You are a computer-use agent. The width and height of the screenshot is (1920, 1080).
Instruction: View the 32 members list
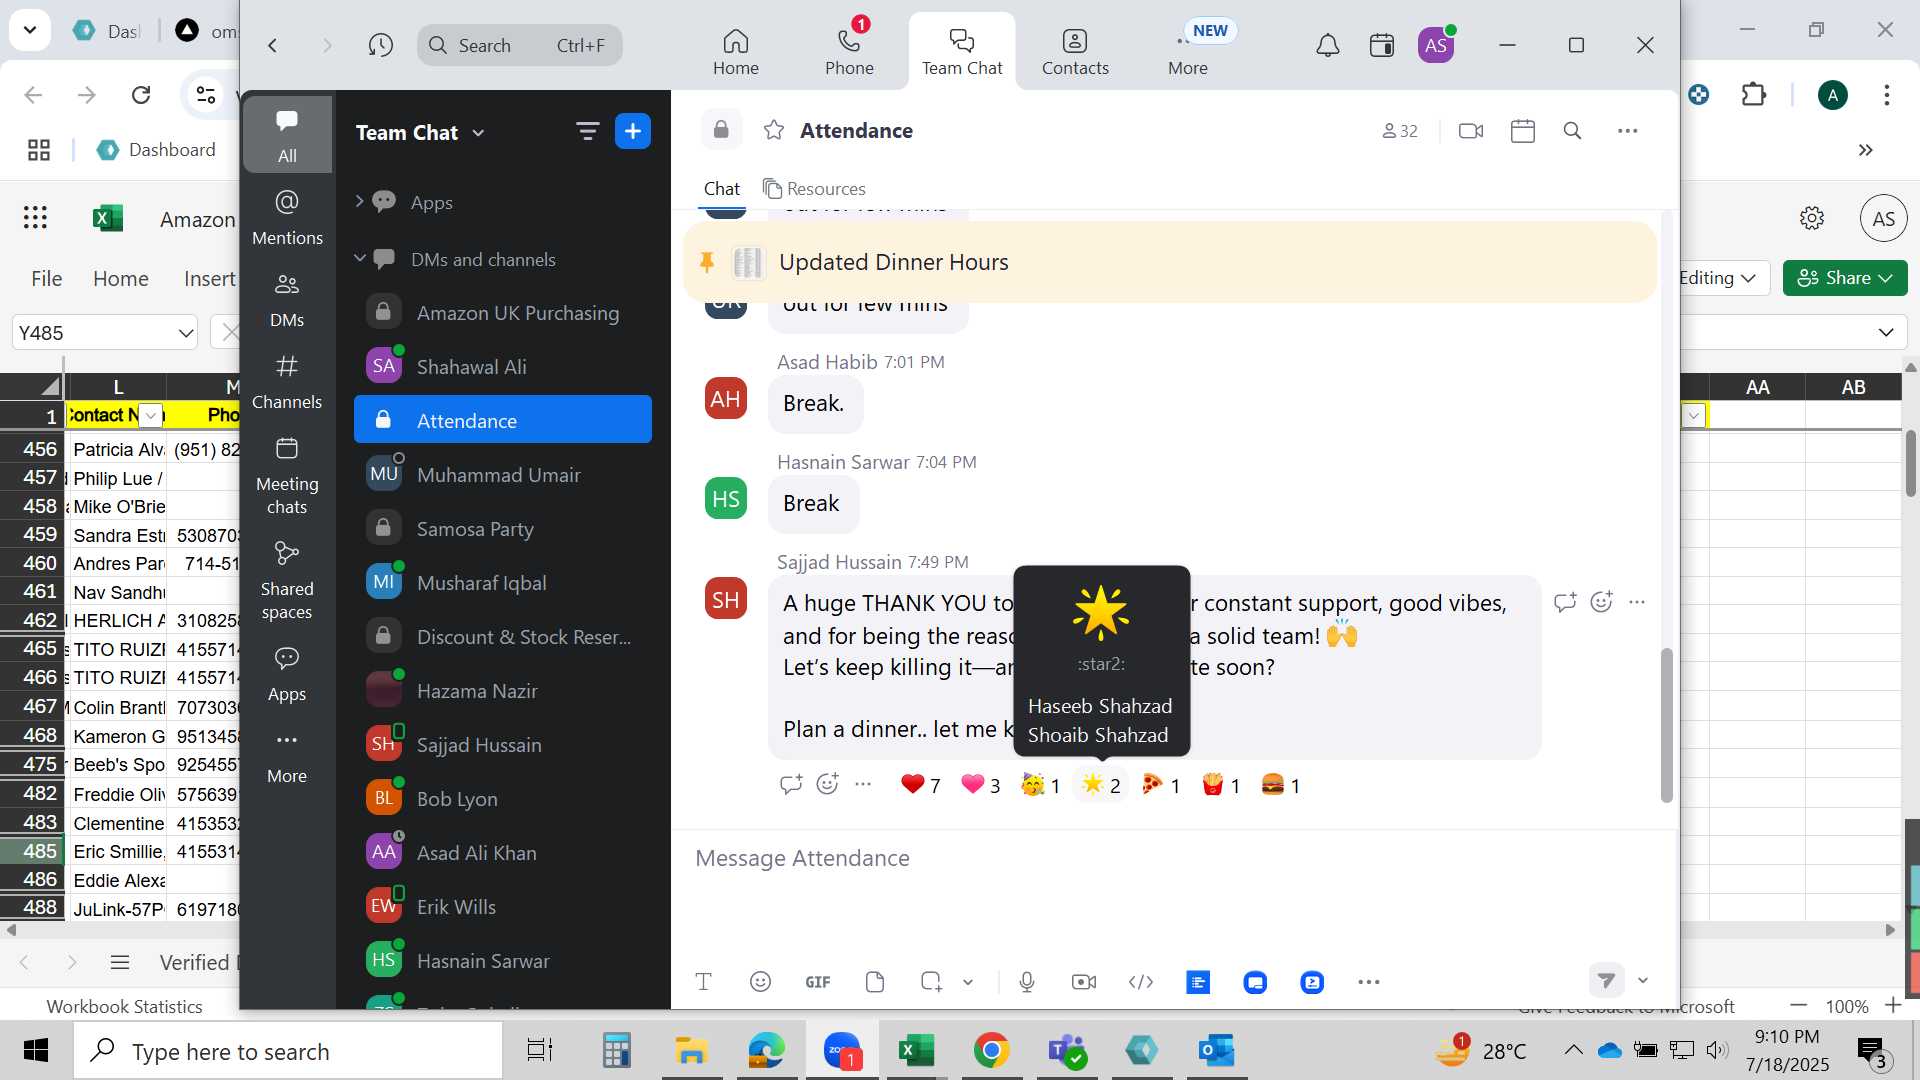tap(1400, 131)
